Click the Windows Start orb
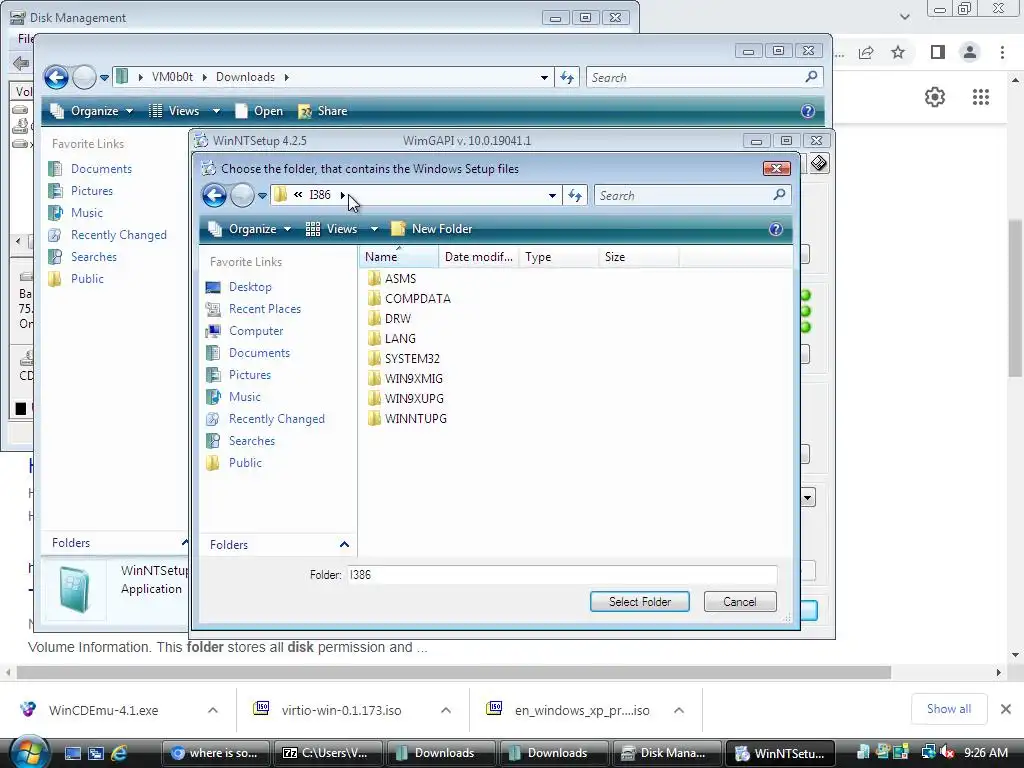Image resolution: width=1024 pixels, height=768 pixels. (28, 752)
